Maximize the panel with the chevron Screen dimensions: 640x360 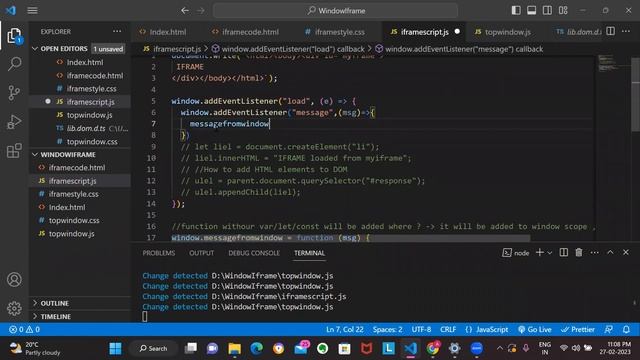(610, 253)
